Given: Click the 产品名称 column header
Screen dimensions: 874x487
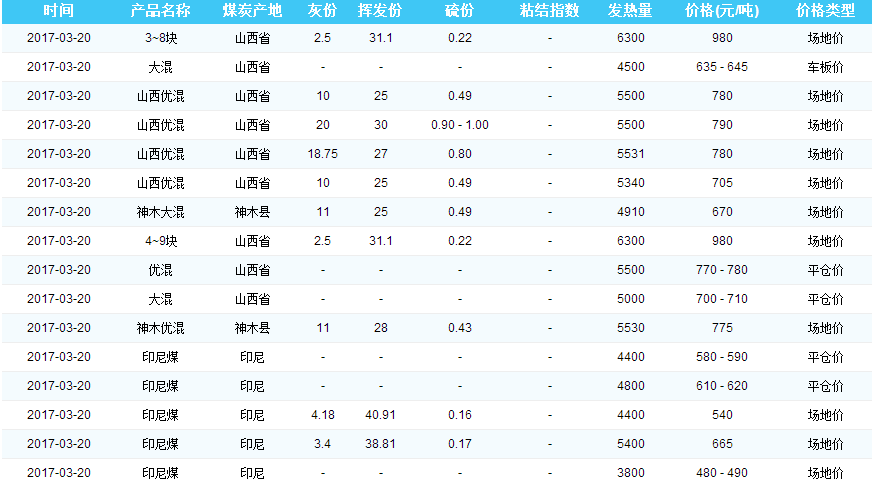Looking at the screenshot, I should 160,11.
